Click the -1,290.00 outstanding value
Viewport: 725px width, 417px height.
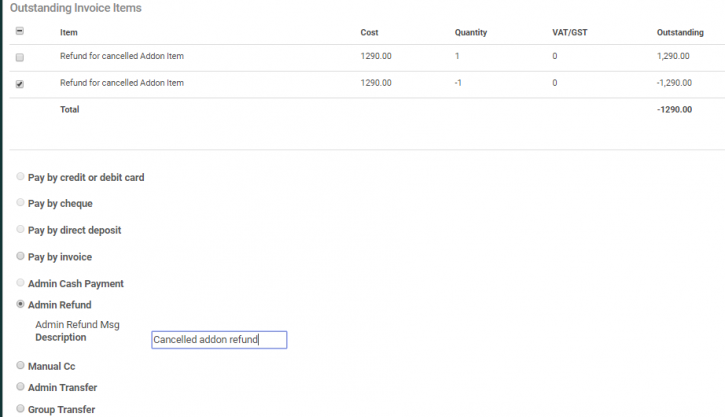[674, 83]
